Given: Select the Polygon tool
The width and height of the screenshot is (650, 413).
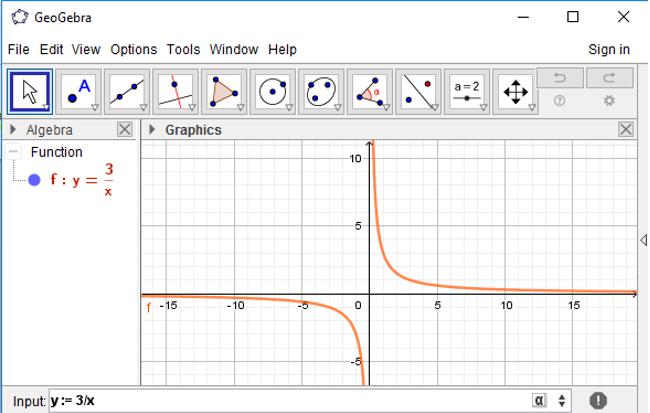Looking at the screenshot, I should [224, 92].
